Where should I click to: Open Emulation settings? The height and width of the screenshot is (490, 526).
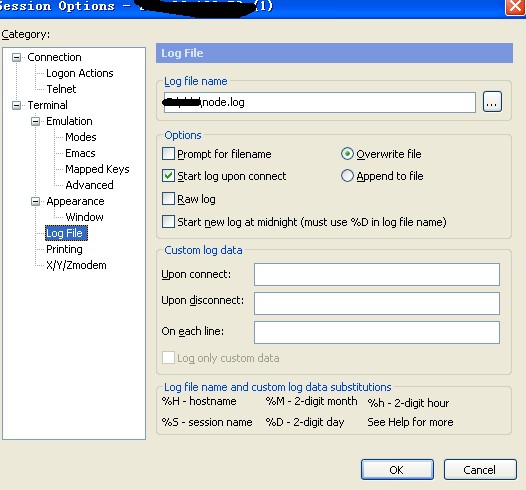[69, 121]
